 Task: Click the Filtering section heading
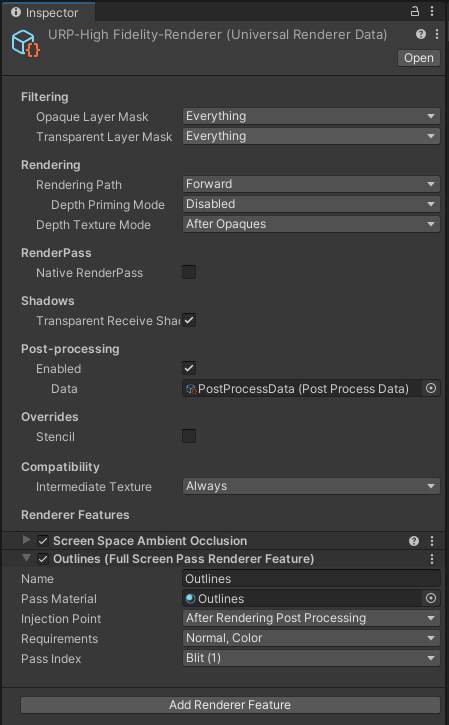(45, 97)
